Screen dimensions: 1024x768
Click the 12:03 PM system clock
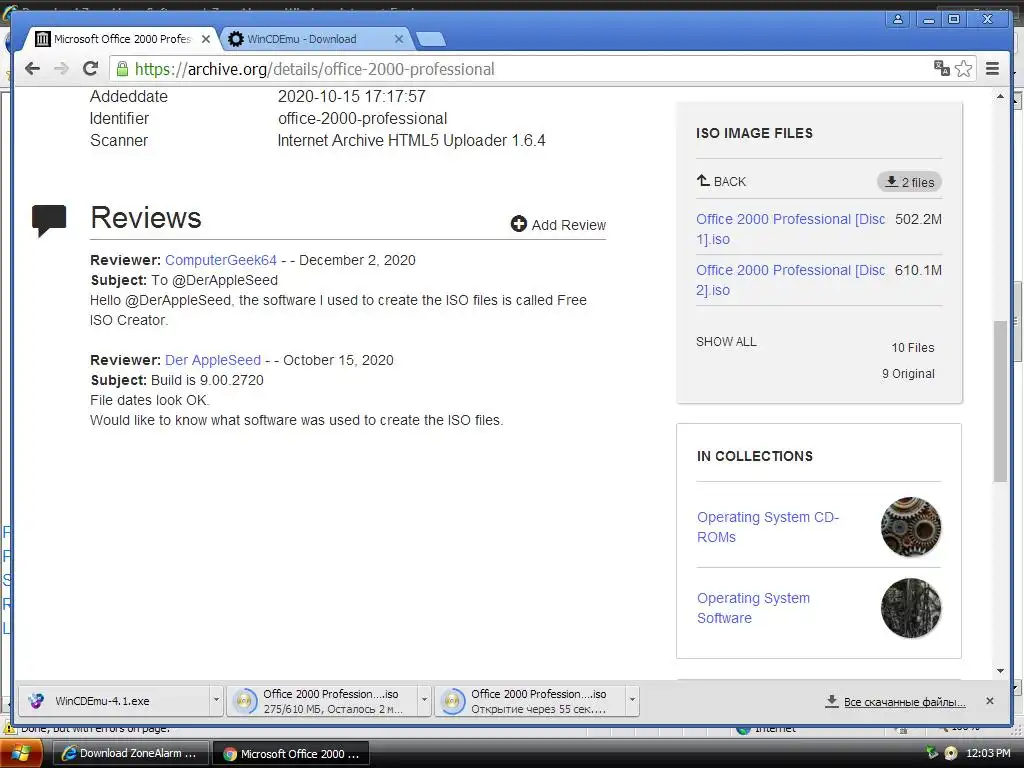point(988,754)
